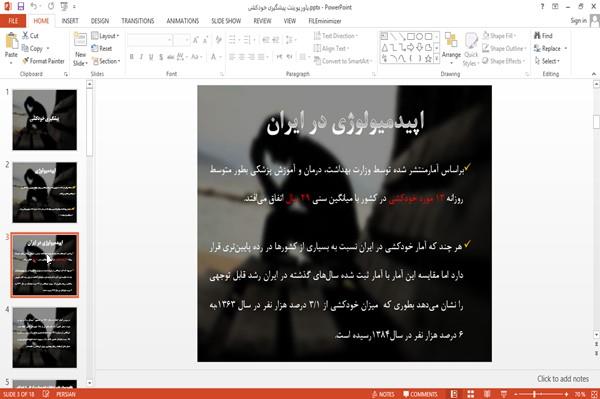Click the Replace button
Screen dimensions: 600x399
click(550, 48)
